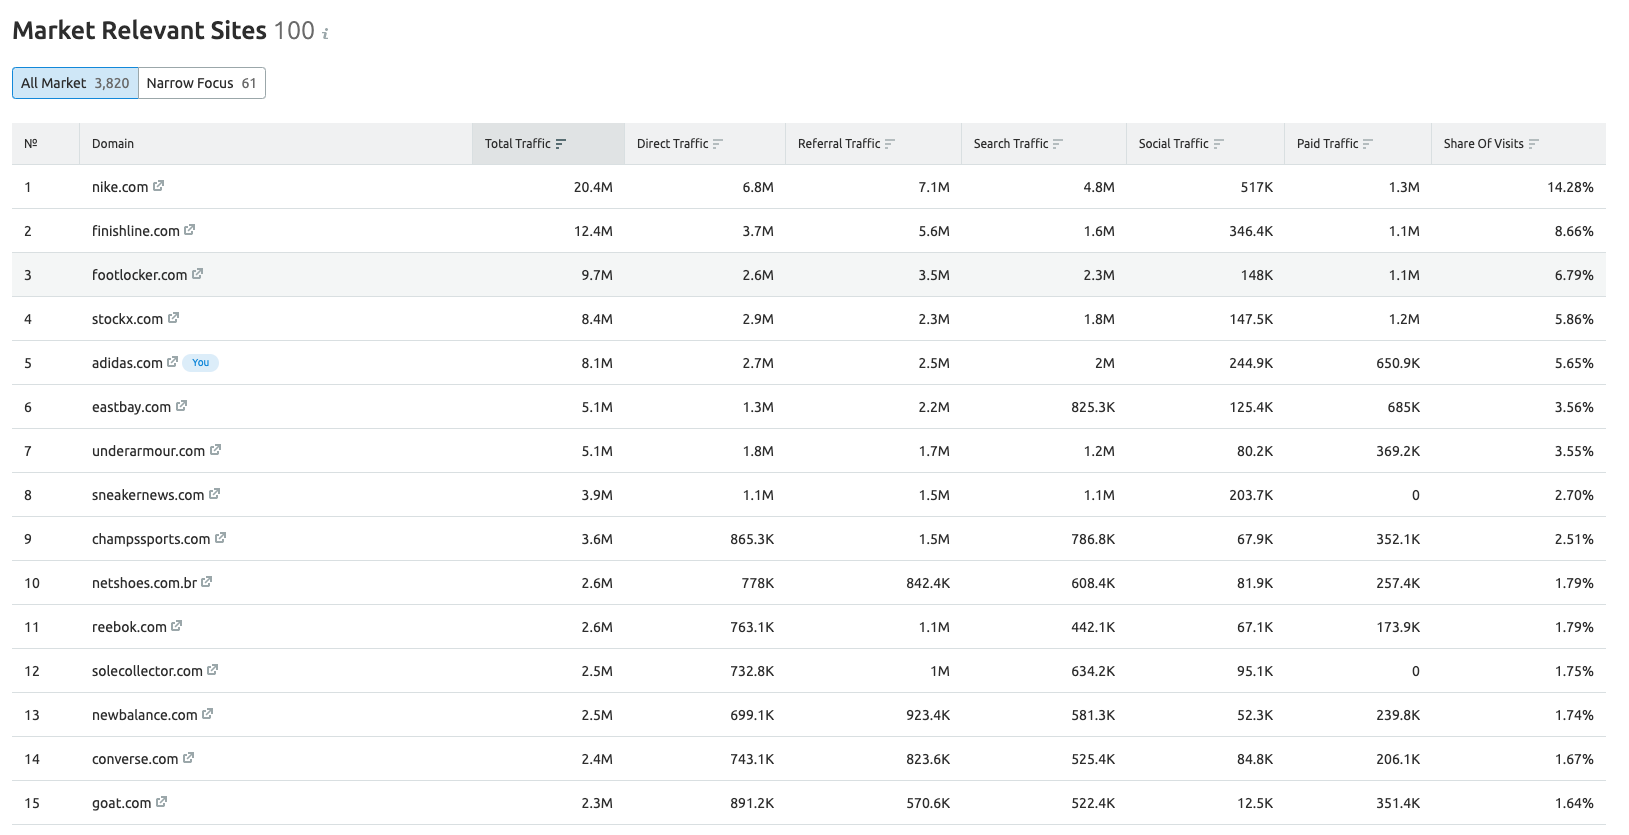Click sort icon in Share Of Visits header
1629x835 pixels.
point(1534,144)
